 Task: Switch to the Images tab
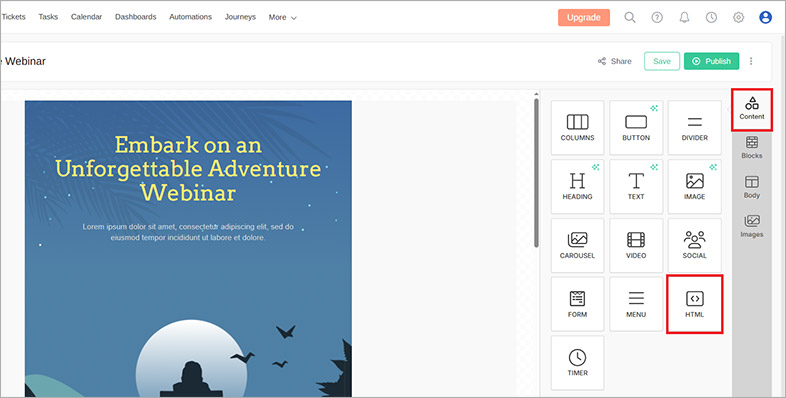[x=751, y=227]
